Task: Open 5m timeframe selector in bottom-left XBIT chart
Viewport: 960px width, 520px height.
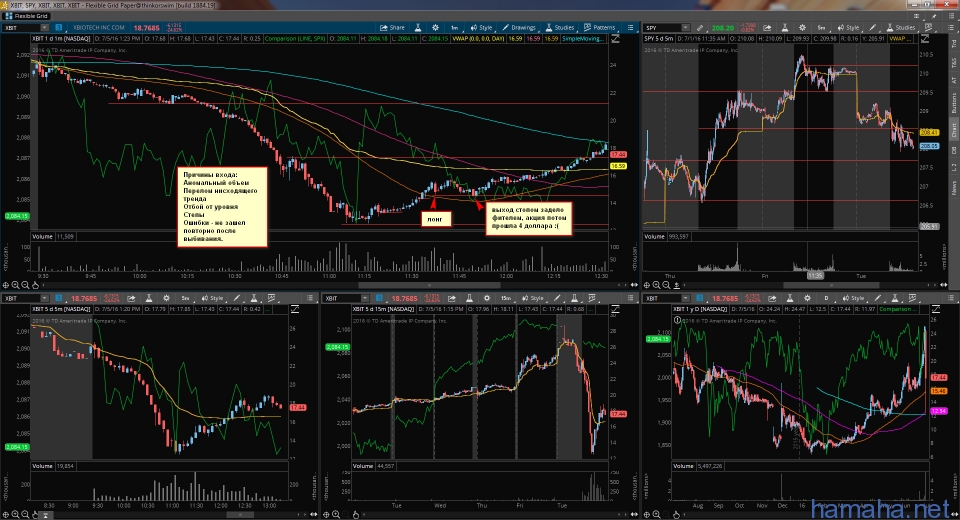Action: coord(185,298)
